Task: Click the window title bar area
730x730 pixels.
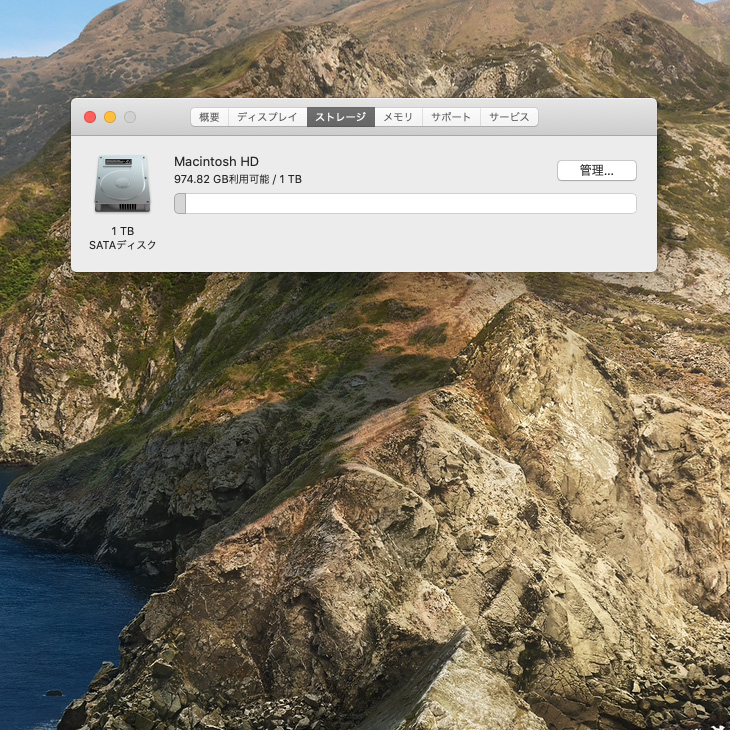Action: click(x=596, y=117)
